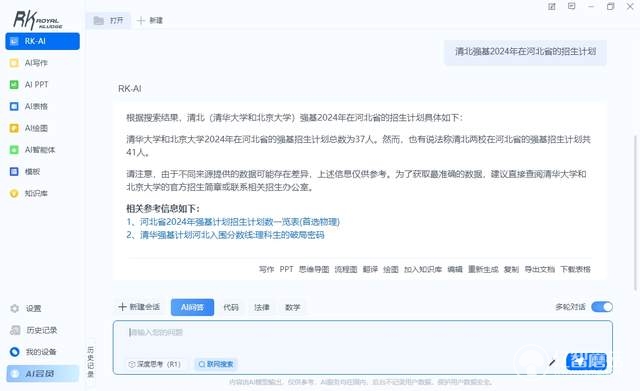Viewport: 640px width, 391px height.
Task: Click the PPT action under the answer
Action: point(287,269)
